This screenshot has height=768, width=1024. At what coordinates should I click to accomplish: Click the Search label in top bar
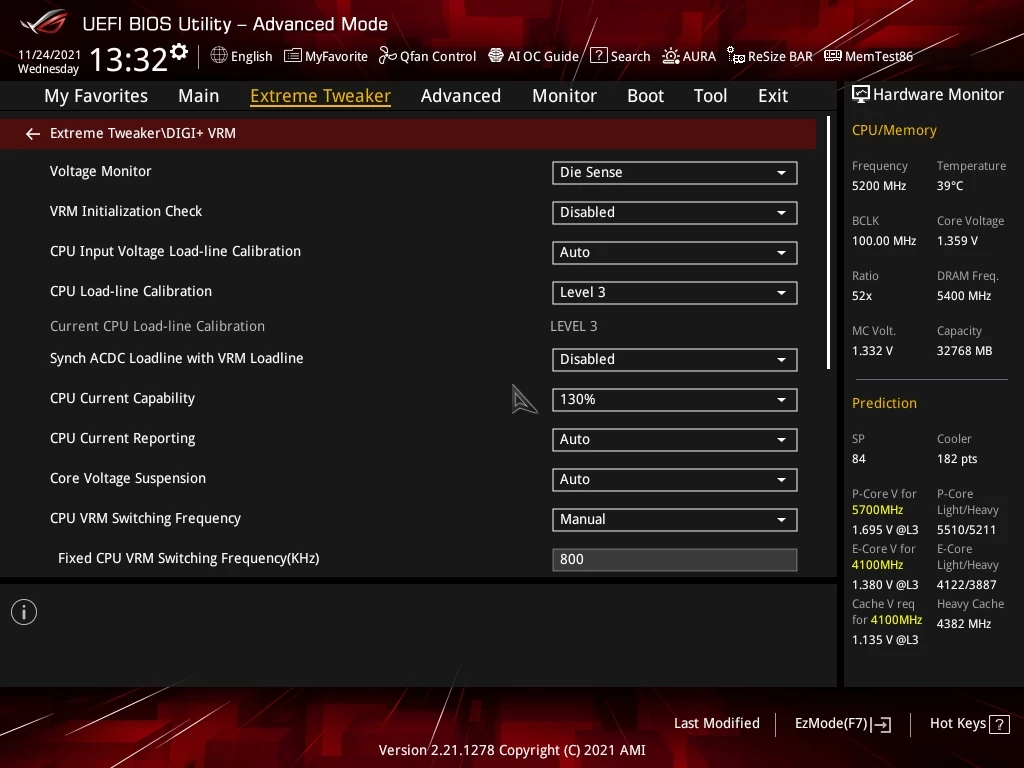coord(630,56)
